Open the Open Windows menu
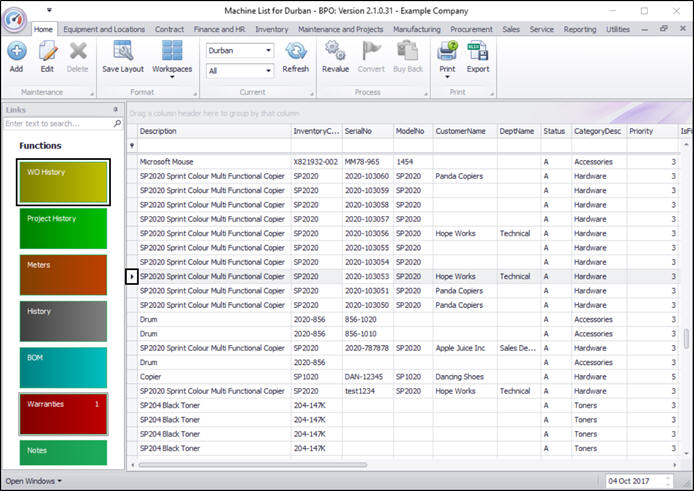 click(x=33, y=481)
